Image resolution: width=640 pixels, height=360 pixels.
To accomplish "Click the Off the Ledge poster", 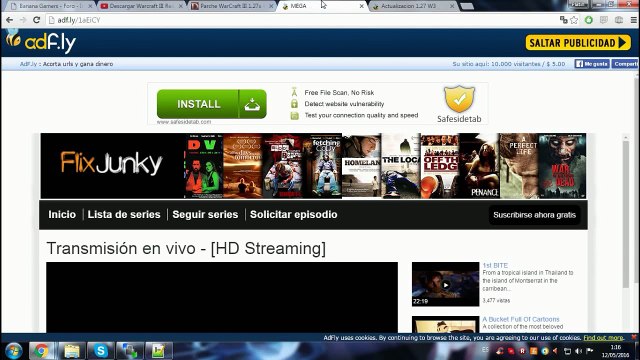I will click(x=440, y=166).
